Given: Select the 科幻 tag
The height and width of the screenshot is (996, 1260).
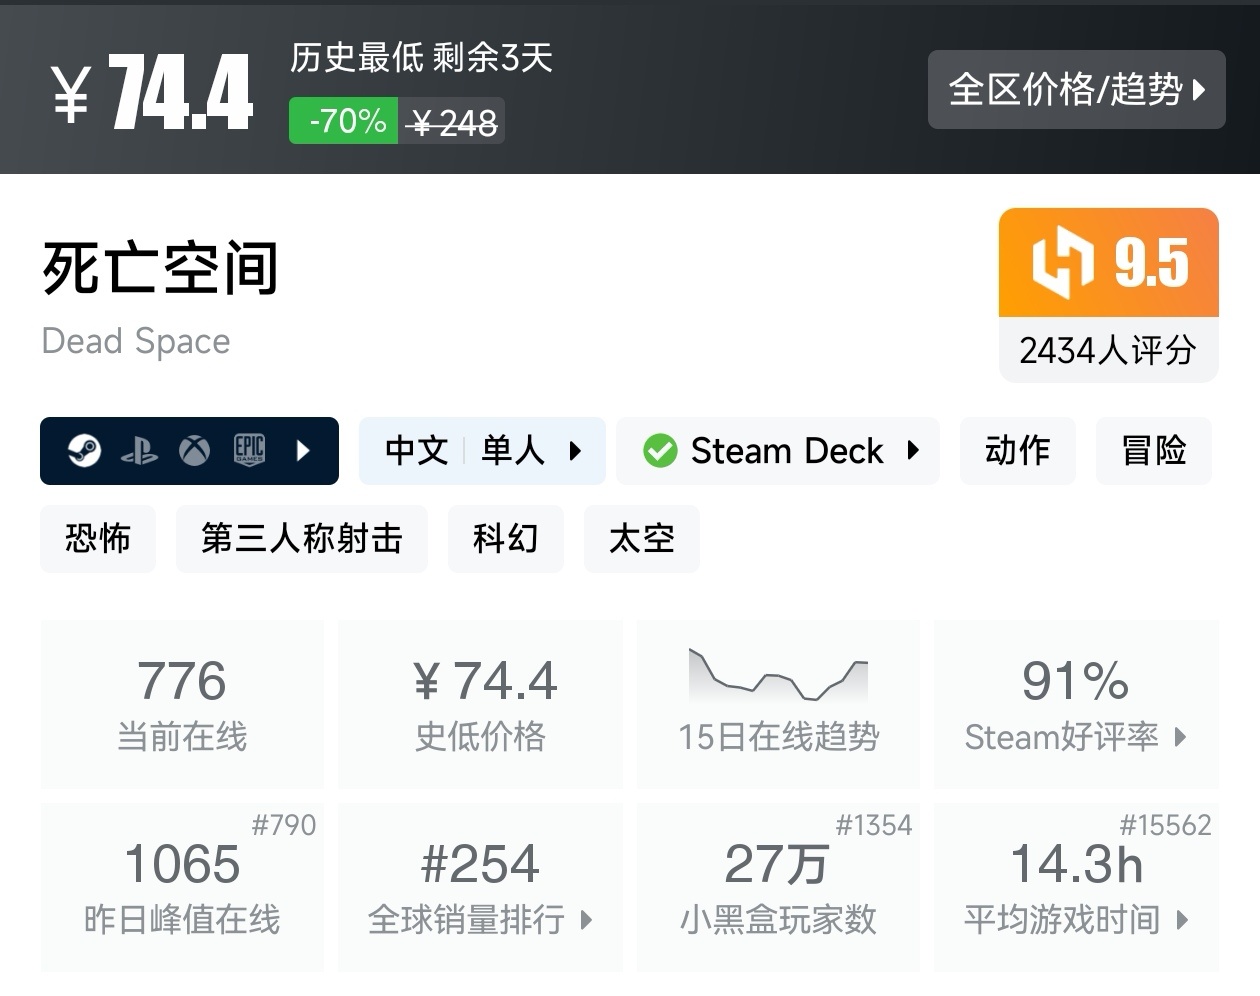Looking at the screenshot, I should coord(506,539).
